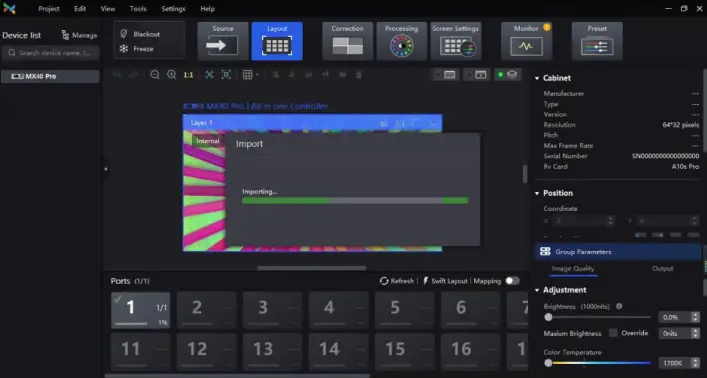Zoom in the layout canvas
The width and height of the screenshot is (707, 378).
pos(171,75)
